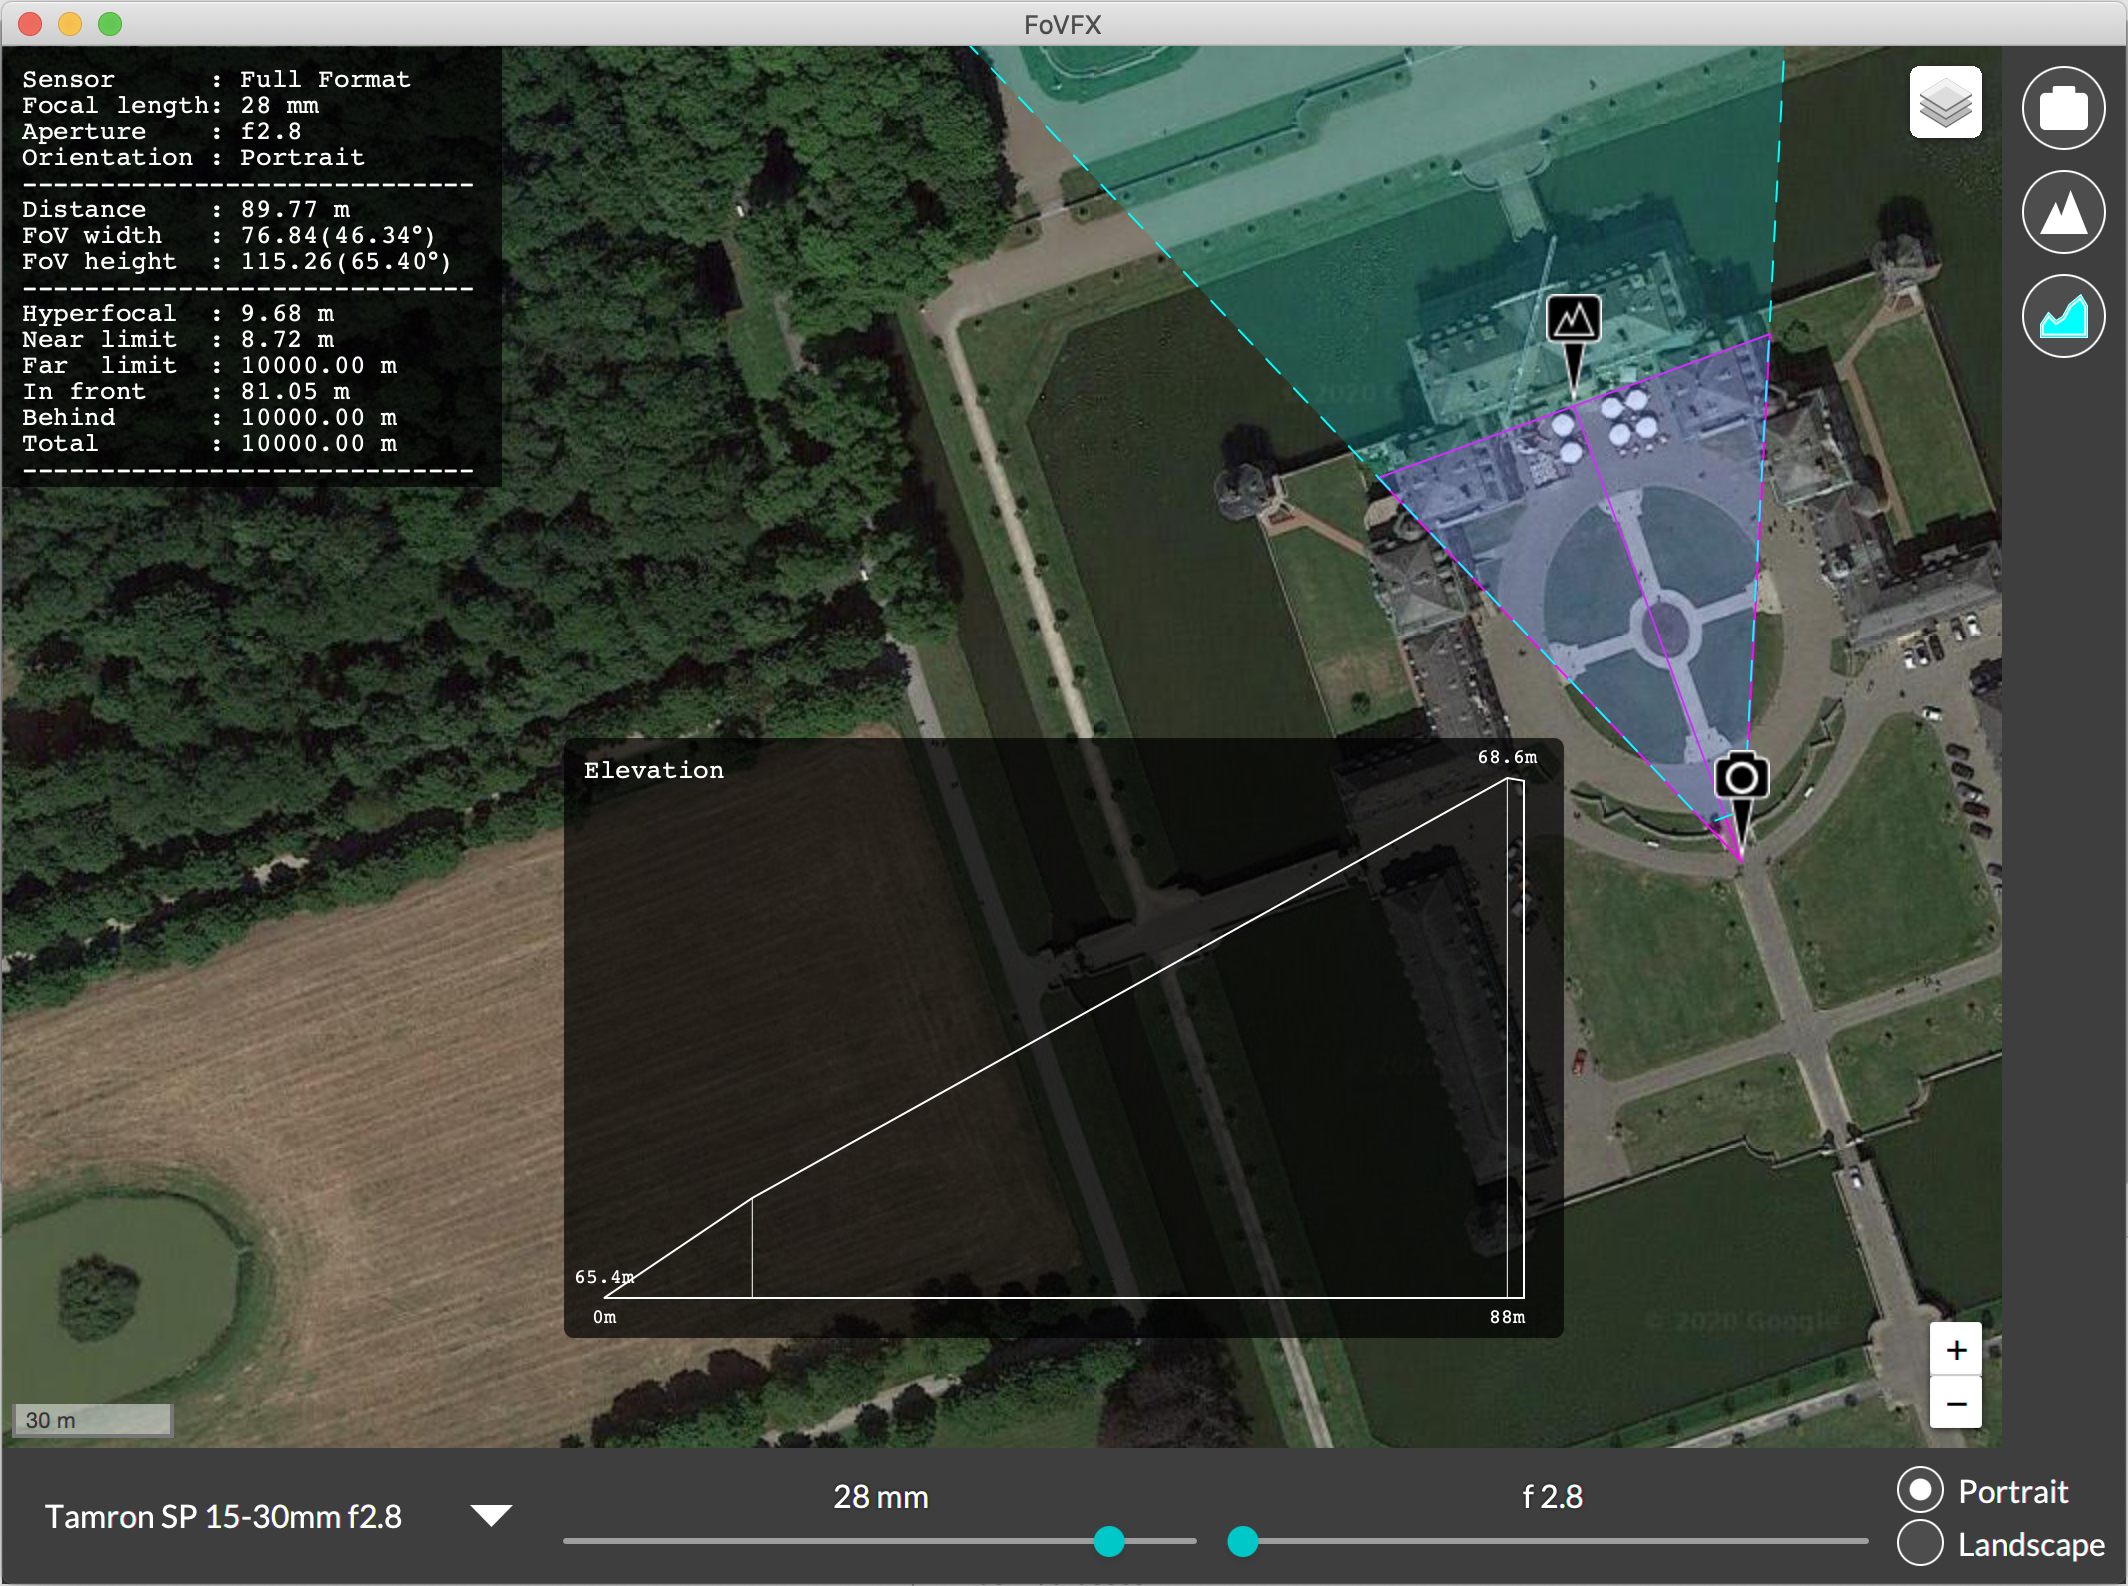Click the f 2.8 aperture slider handle
This screenshot has width=2128, height=1586.
pos(1242,1541)
